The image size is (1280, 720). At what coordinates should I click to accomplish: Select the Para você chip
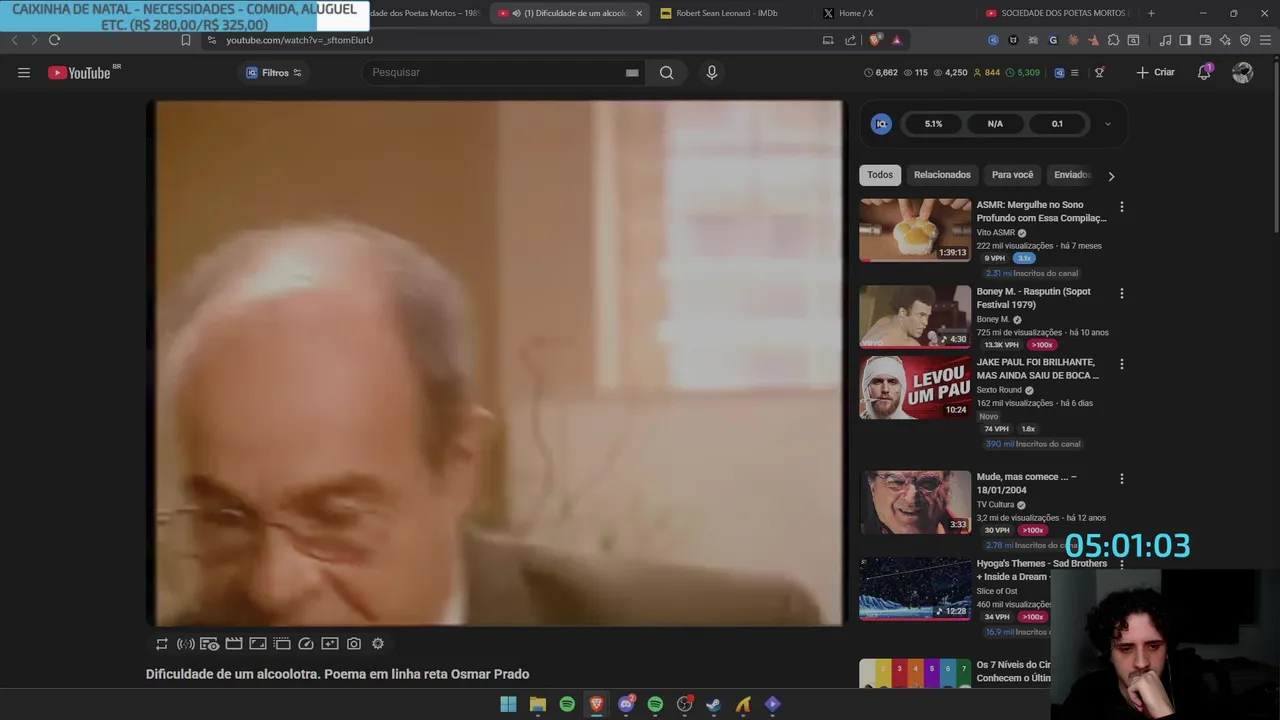pos(1012,175)
